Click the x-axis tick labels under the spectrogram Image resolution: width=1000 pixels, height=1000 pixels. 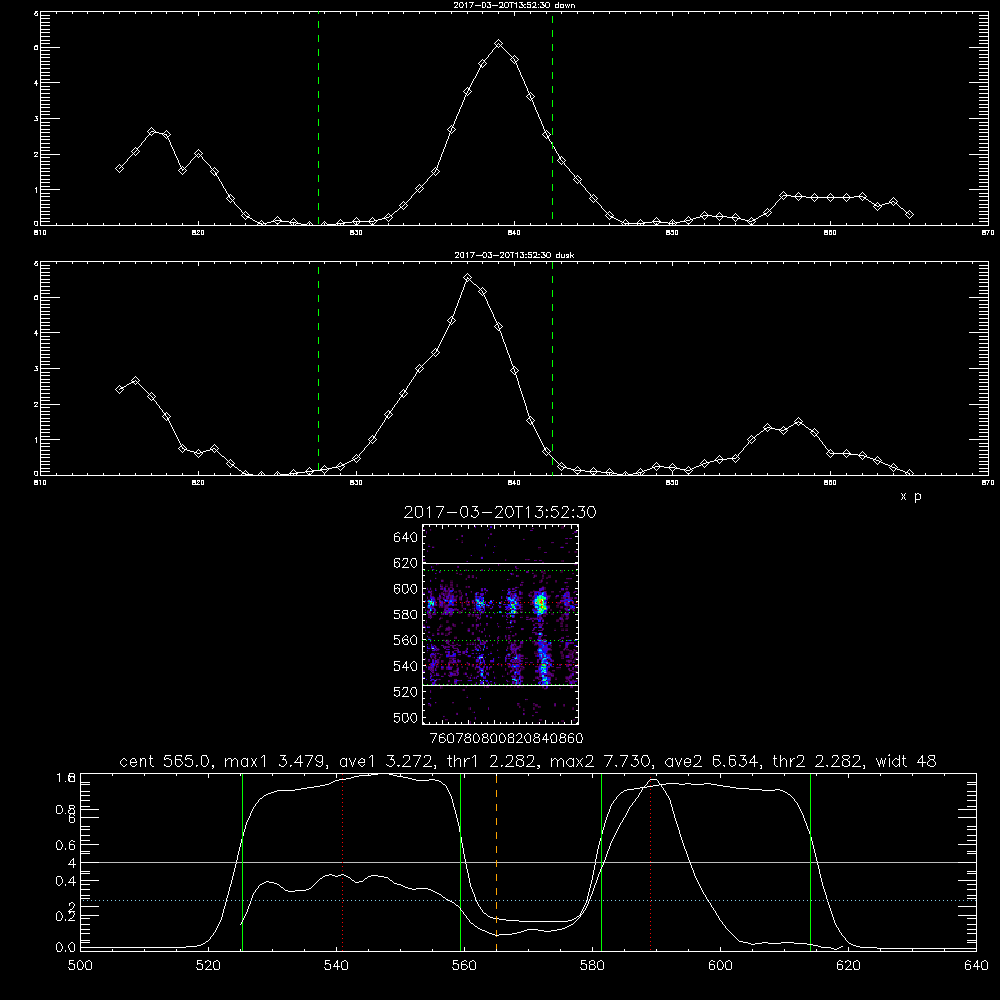point(506,738)
